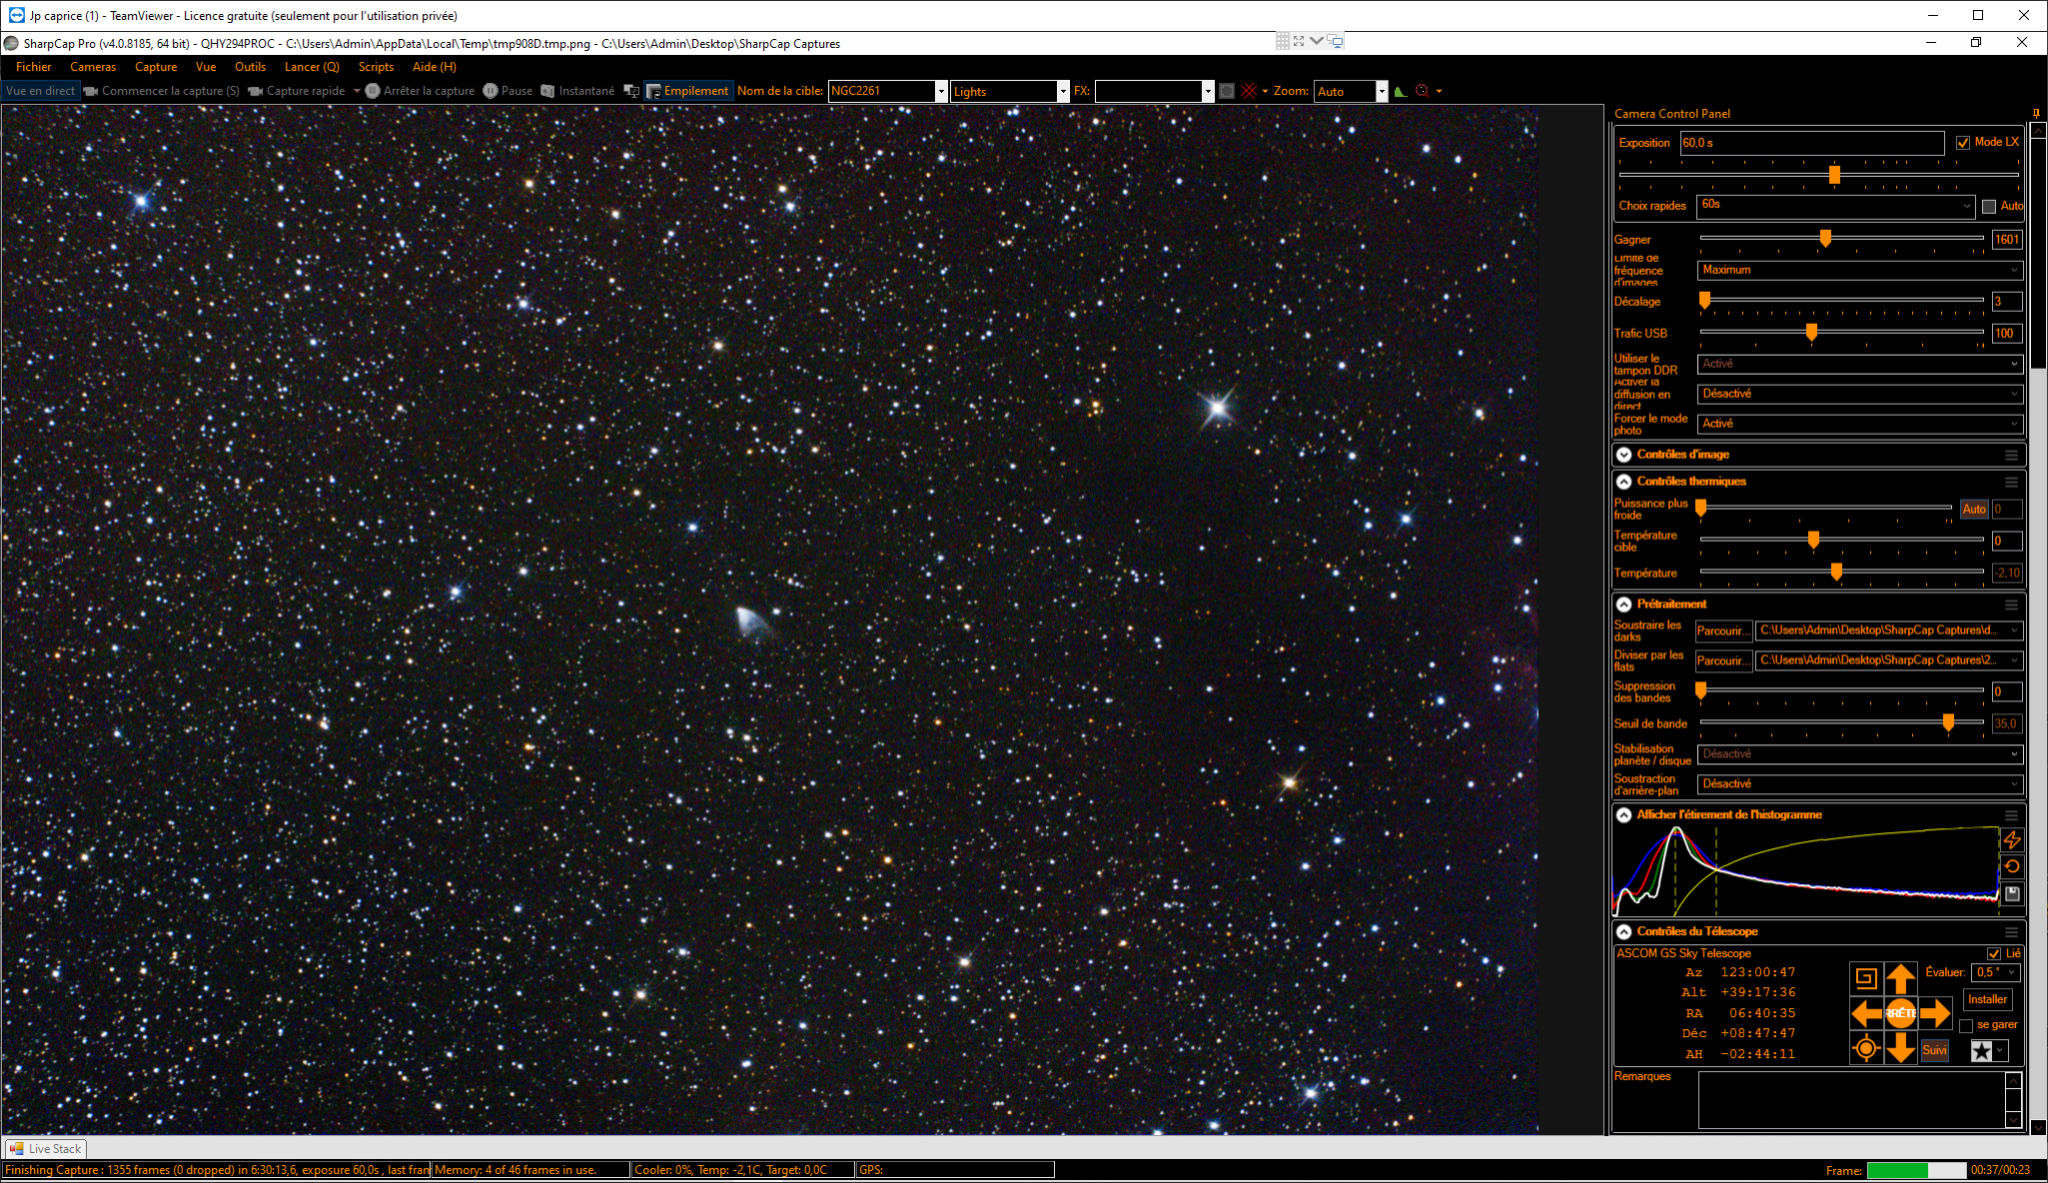This screenshot has height=1183, width=2048.
Task: Click Capture rapide in the toolbar
Action: tap(297, 91)
